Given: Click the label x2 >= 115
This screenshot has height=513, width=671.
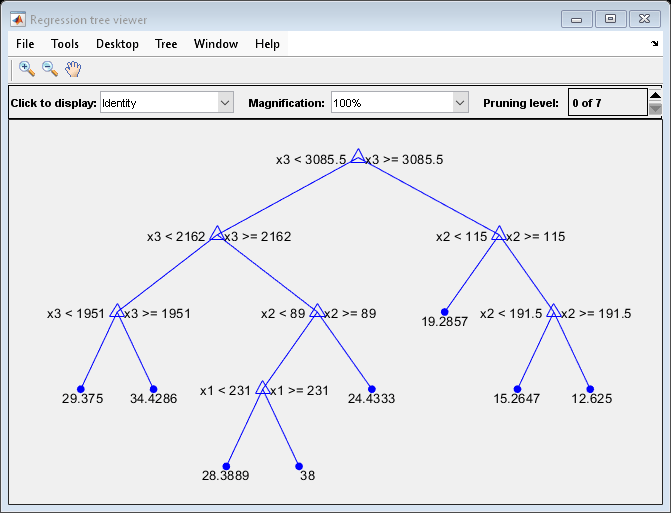Looking at the screenshot, I should coord(536,237).
